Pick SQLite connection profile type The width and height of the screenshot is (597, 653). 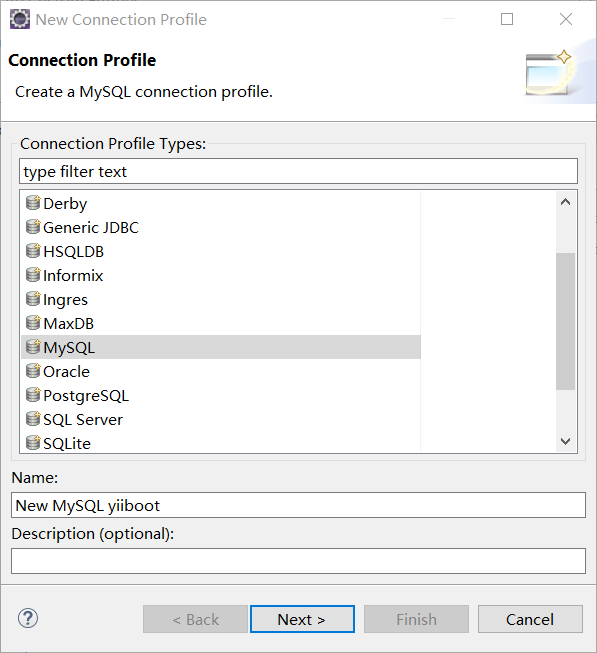pos(67,444)
